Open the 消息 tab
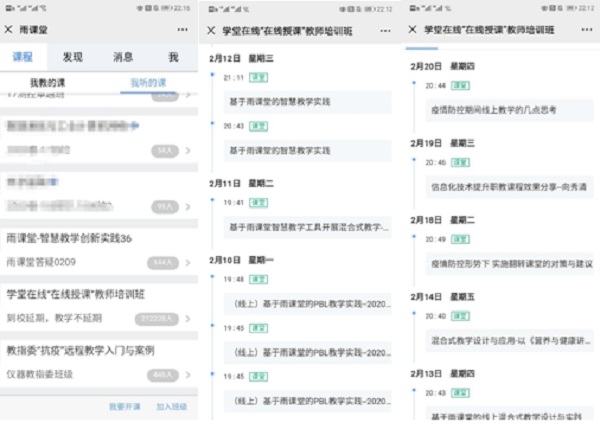The width and height of the screenshot is (600, 429). [123, 58]
